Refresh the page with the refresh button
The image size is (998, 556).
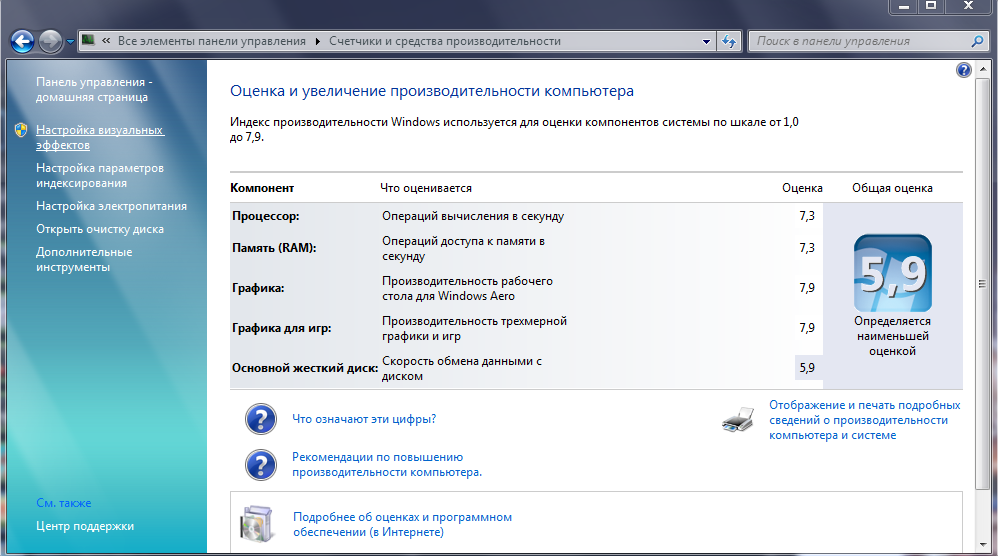(x=729, y=41)
